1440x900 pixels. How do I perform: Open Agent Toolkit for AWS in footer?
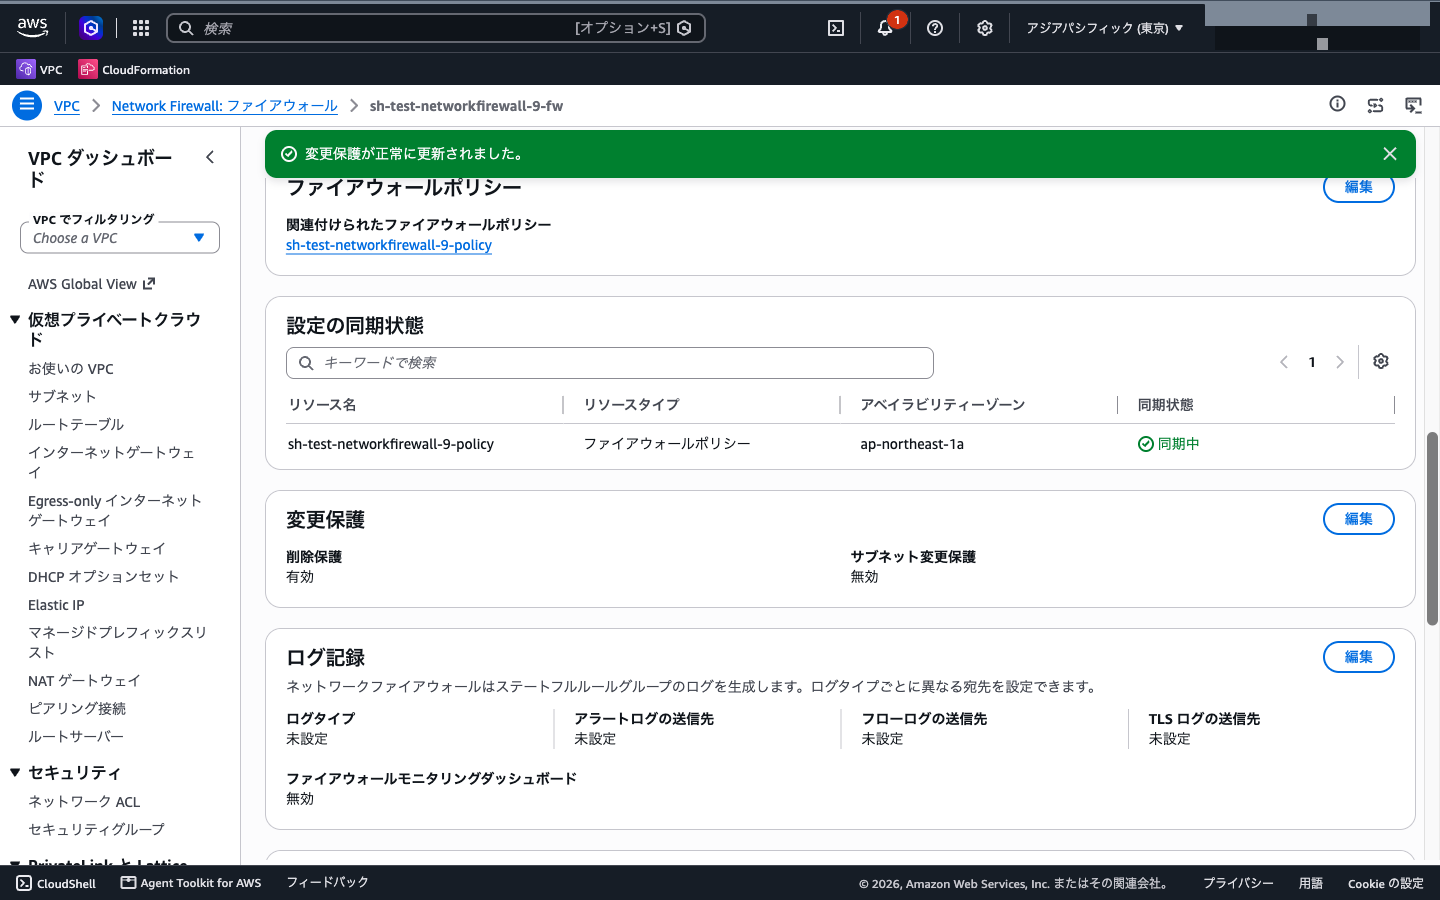191,883
